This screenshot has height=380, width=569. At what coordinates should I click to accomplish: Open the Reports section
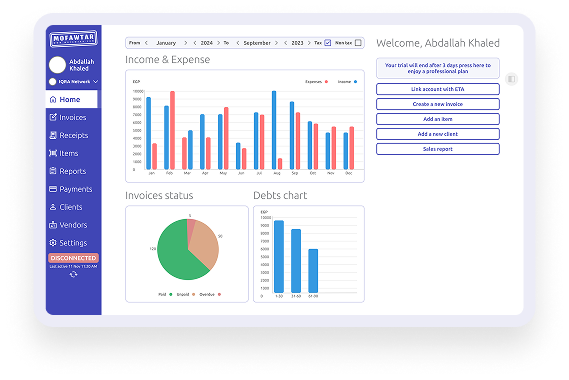[x=68, y=171]
